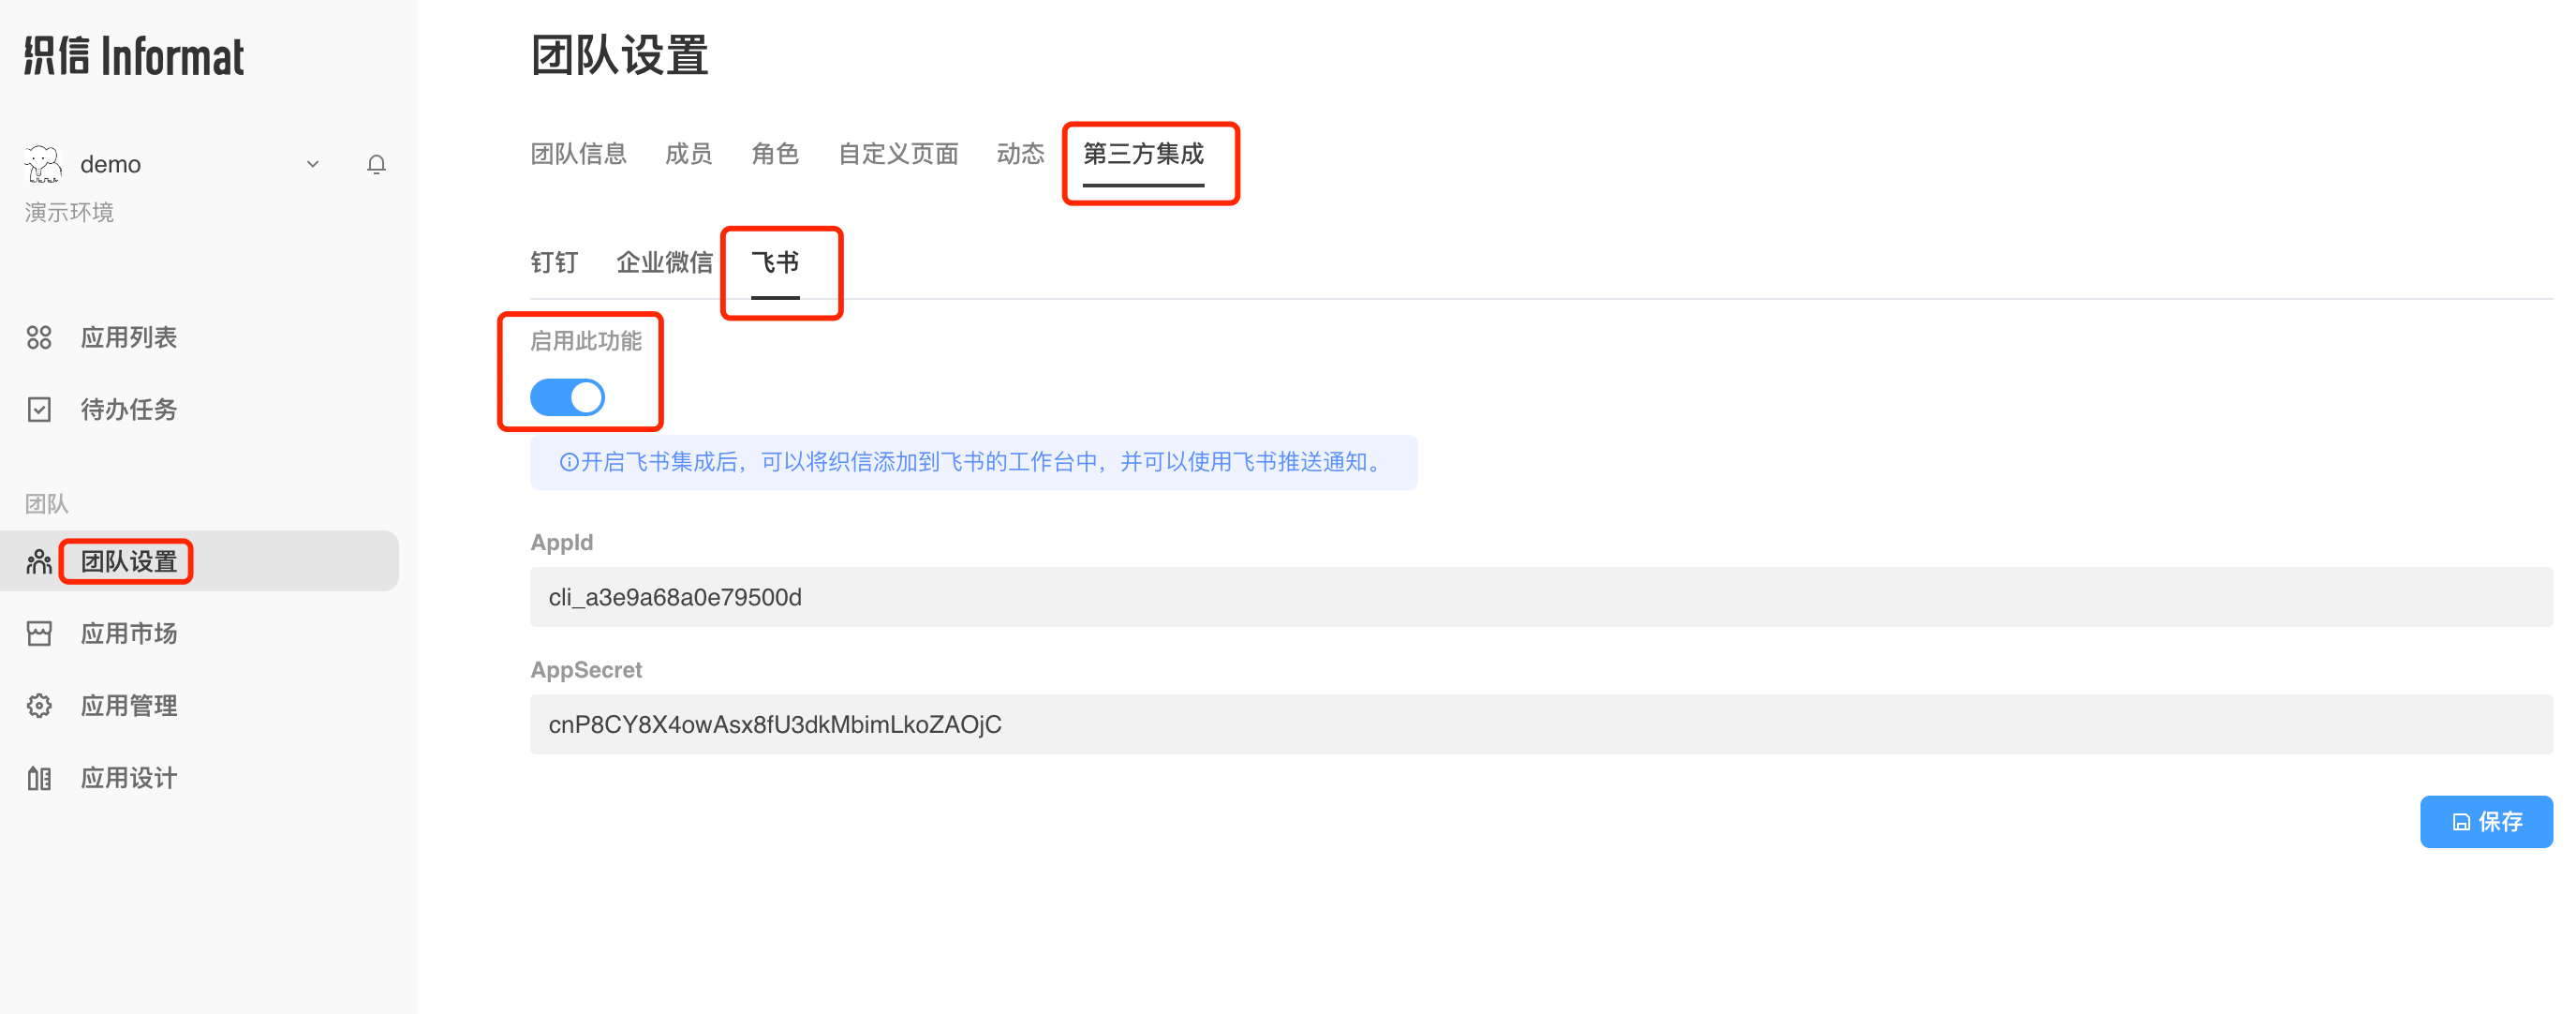2576x1014 pixels.
Task: Click the 待办任务 checkbox icon
Action: 39,410
